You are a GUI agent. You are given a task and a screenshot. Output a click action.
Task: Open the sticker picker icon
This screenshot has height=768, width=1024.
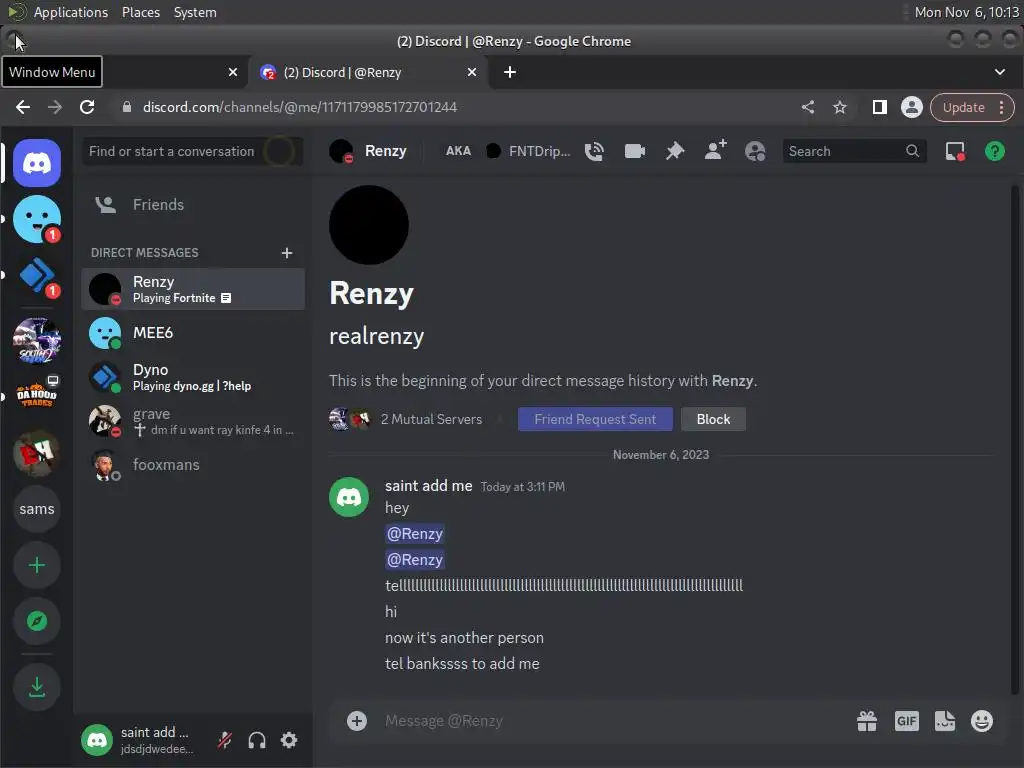coord(944,721)
